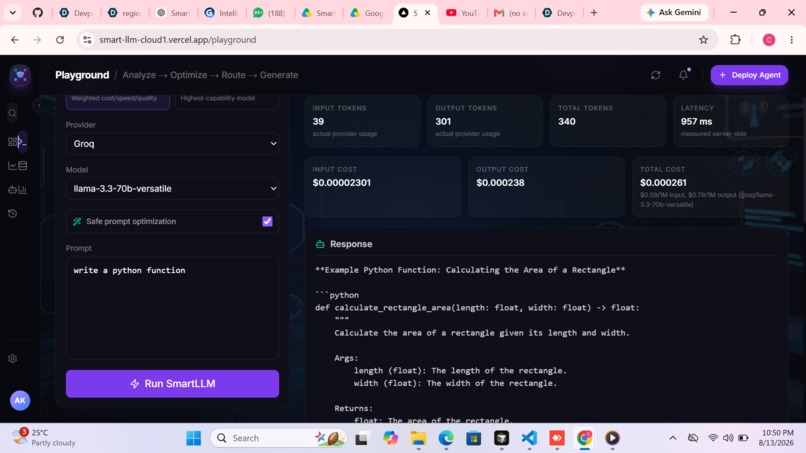Click the Latency value 957 ms
Viewport: 806px width, 453px height.
coord(697,121)
